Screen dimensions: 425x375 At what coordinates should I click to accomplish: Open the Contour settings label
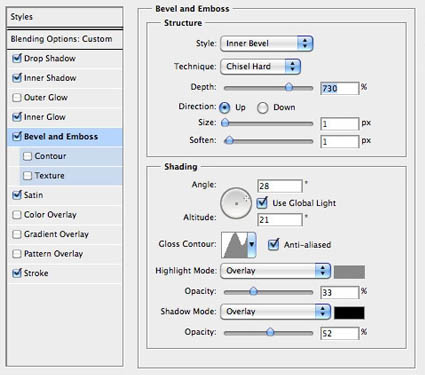click(x=50, y=156)
